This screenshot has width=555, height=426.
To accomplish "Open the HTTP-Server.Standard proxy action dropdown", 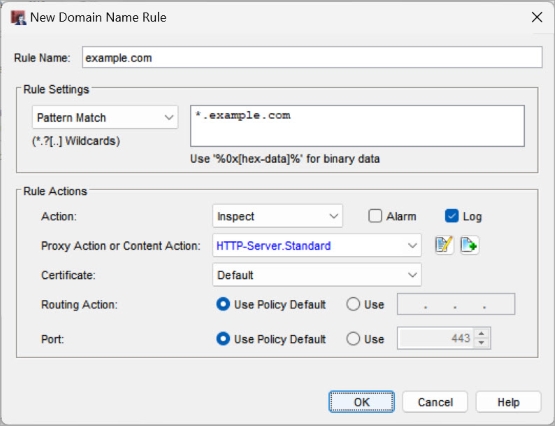I will click(x=317, y=245).
